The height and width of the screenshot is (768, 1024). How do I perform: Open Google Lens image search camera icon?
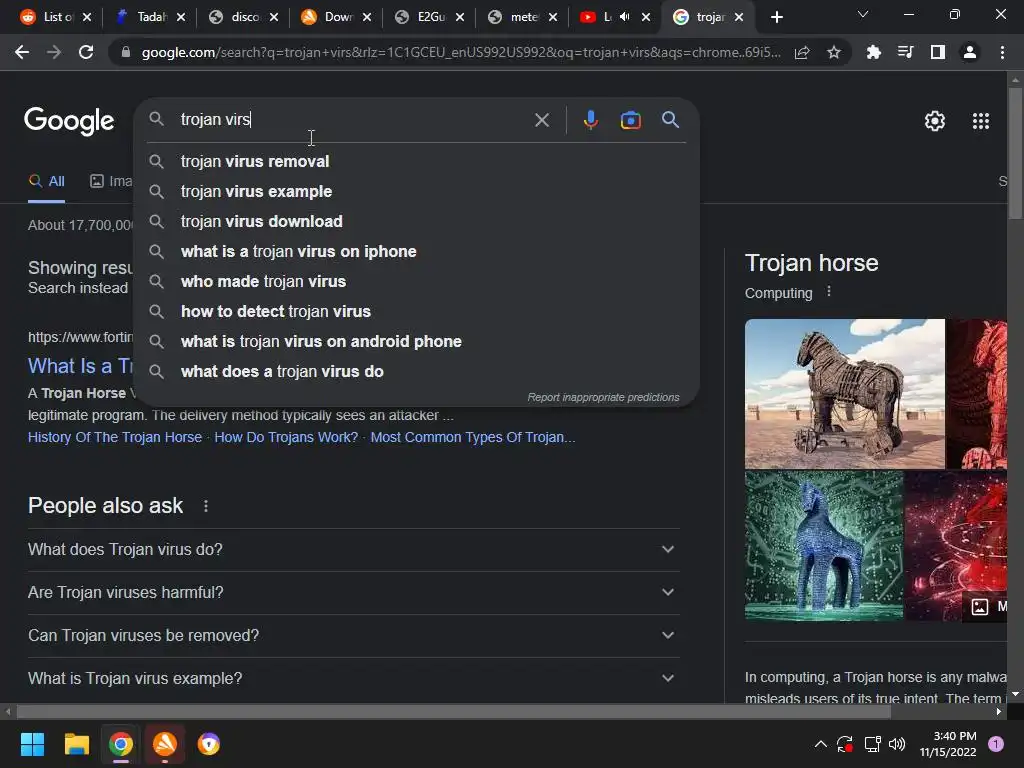click(x=630, y=120)
